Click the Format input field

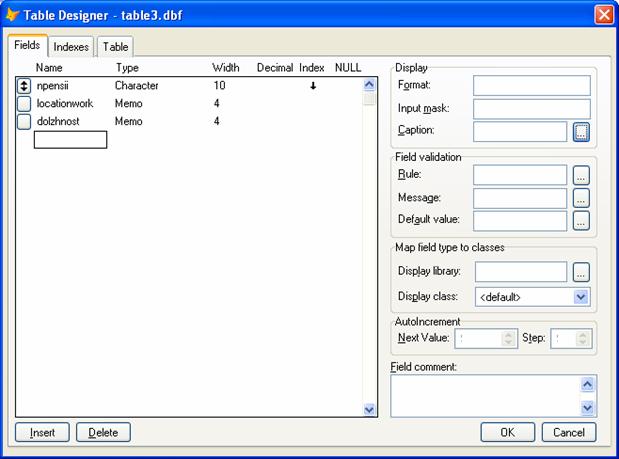point(531,86)
